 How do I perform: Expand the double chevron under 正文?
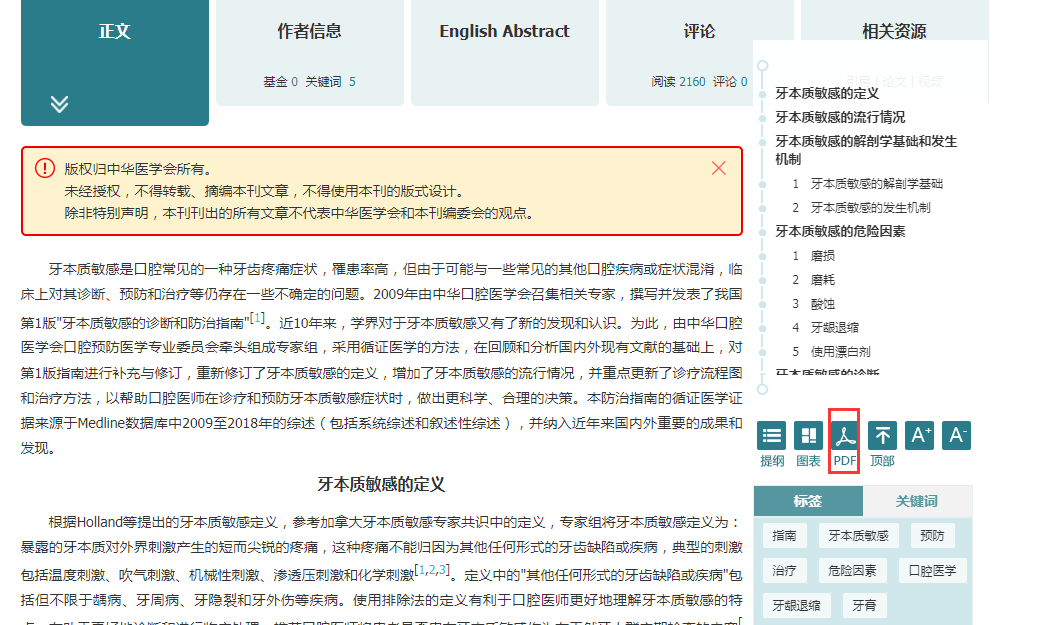59,103
